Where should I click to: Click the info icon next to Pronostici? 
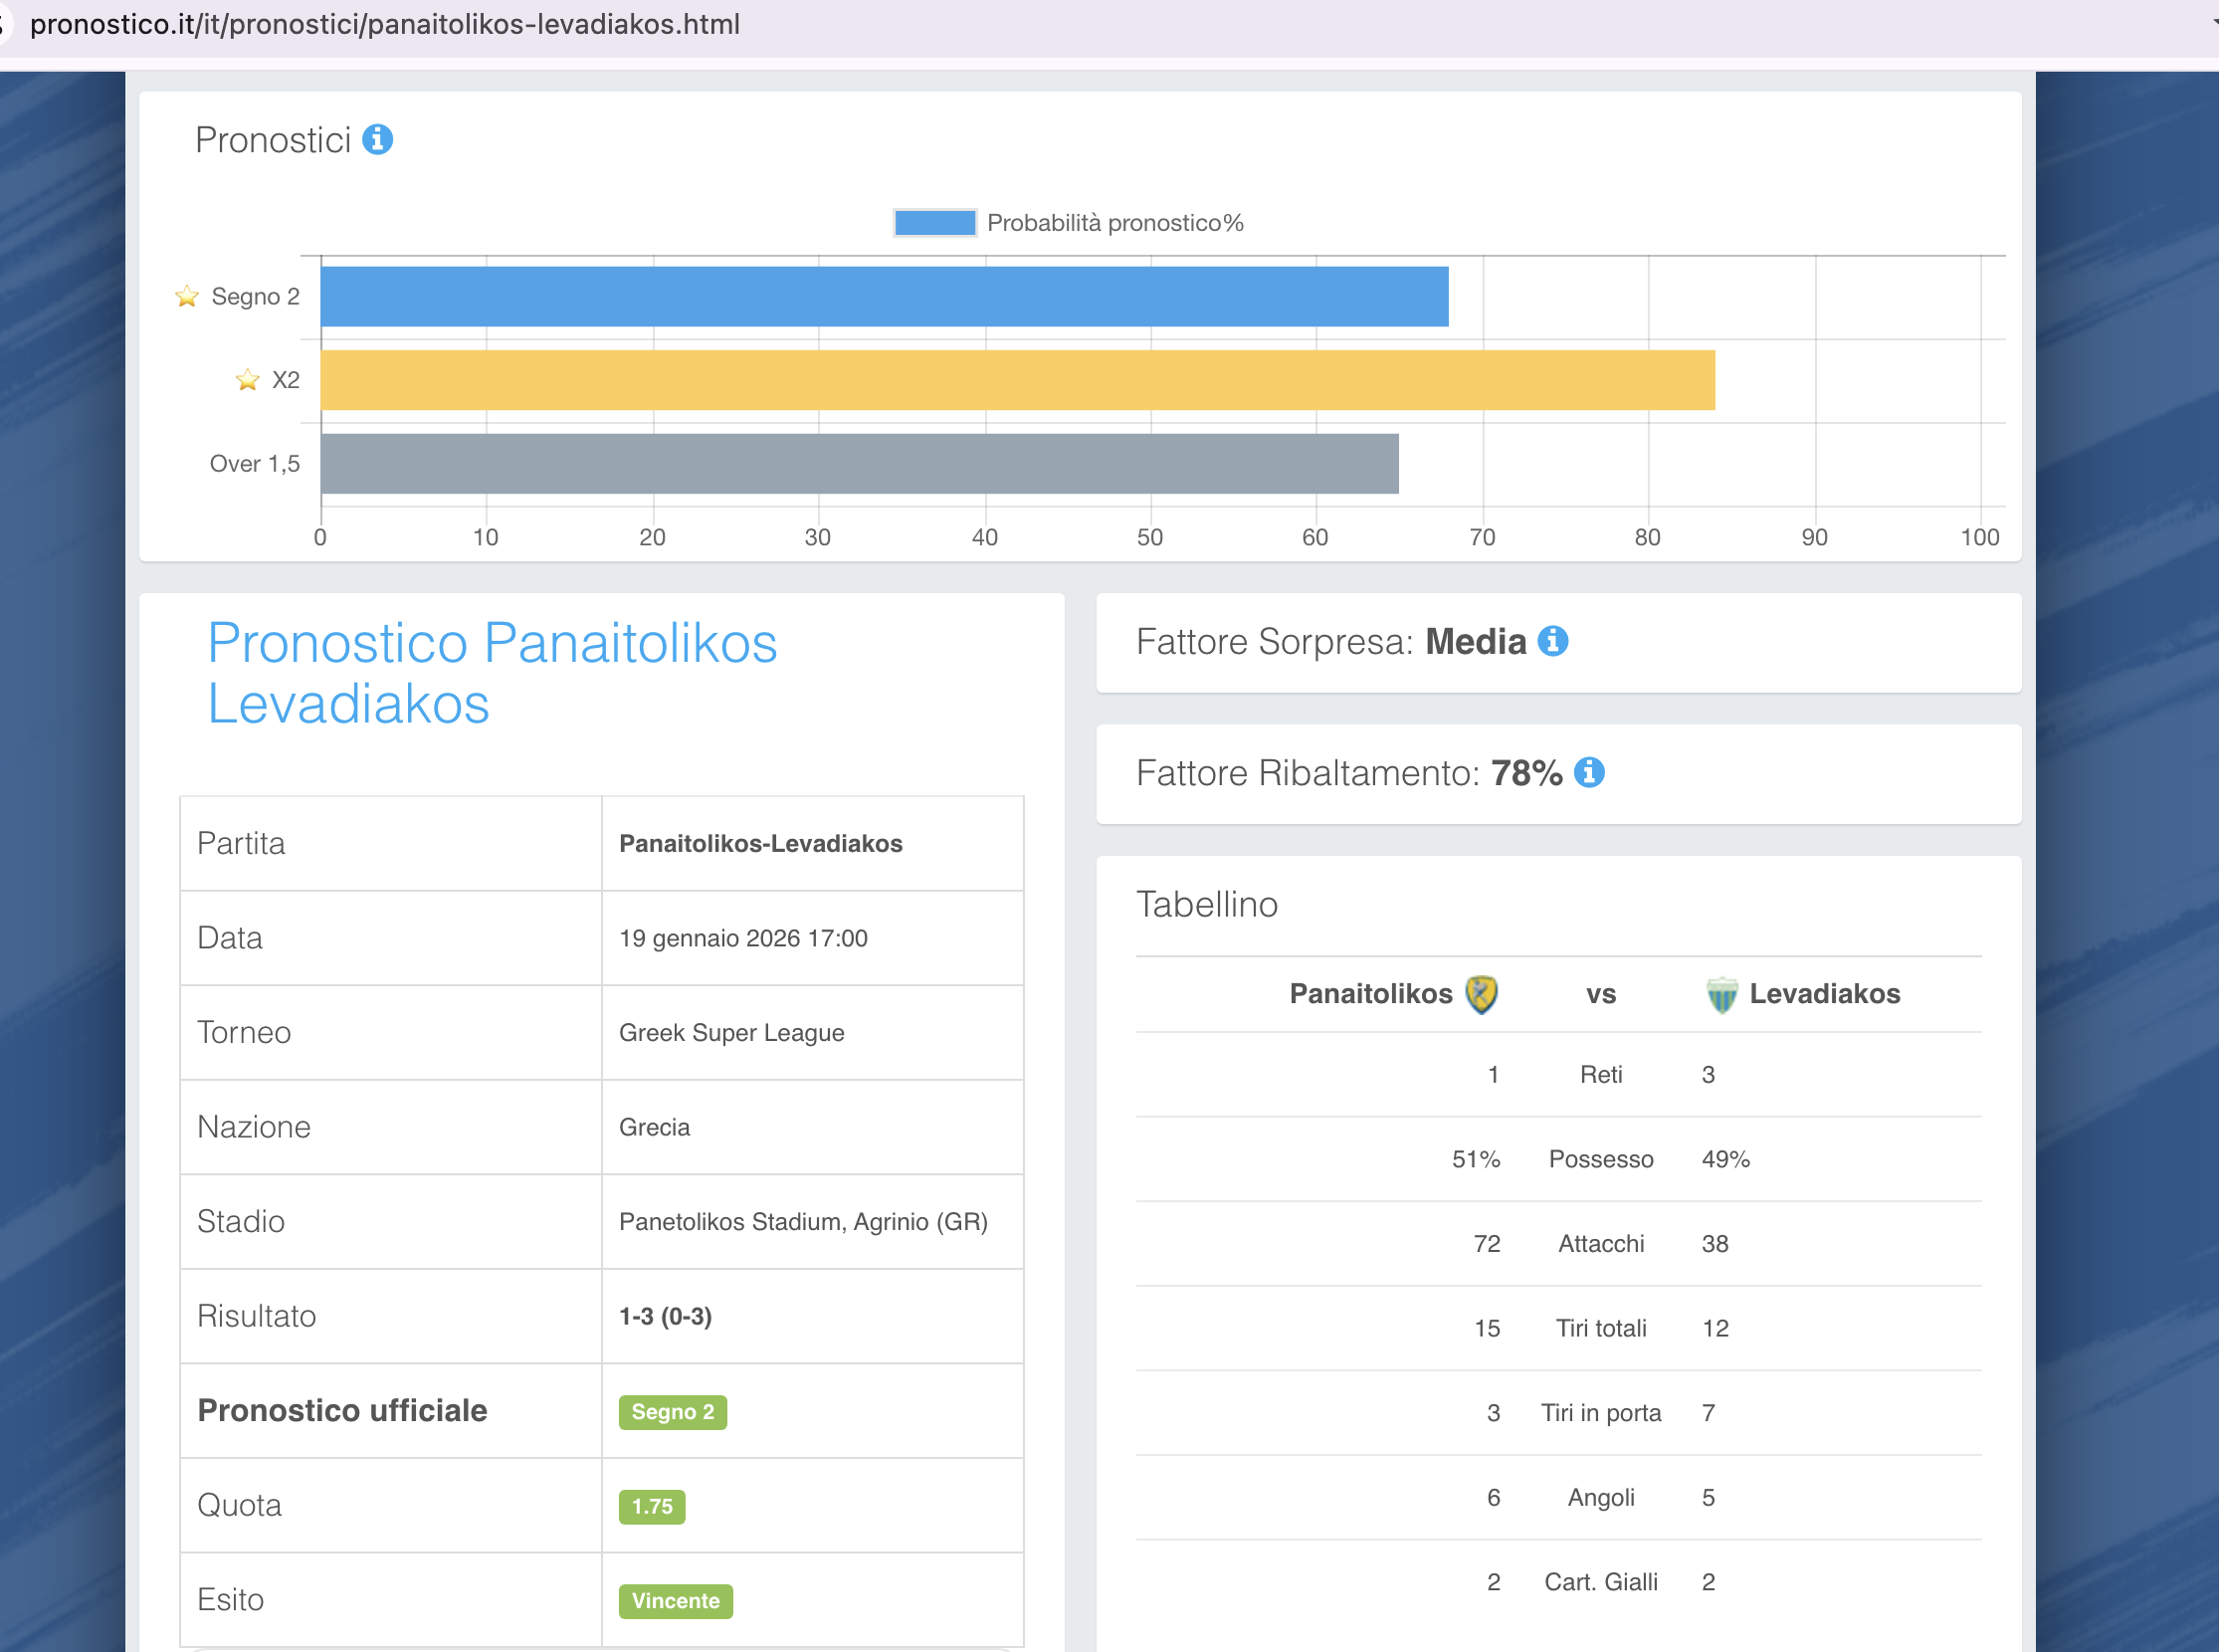coord(377,140)
